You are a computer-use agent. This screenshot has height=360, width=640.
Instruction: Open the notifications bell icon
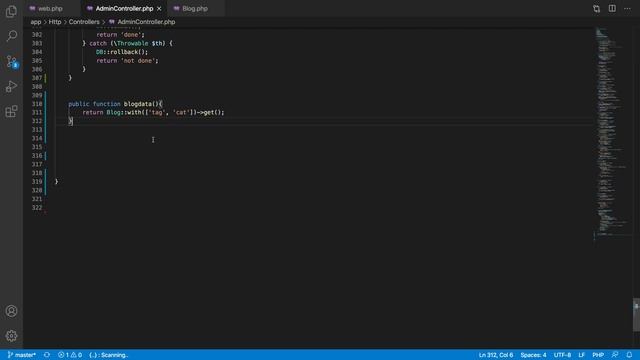point(629,355)
